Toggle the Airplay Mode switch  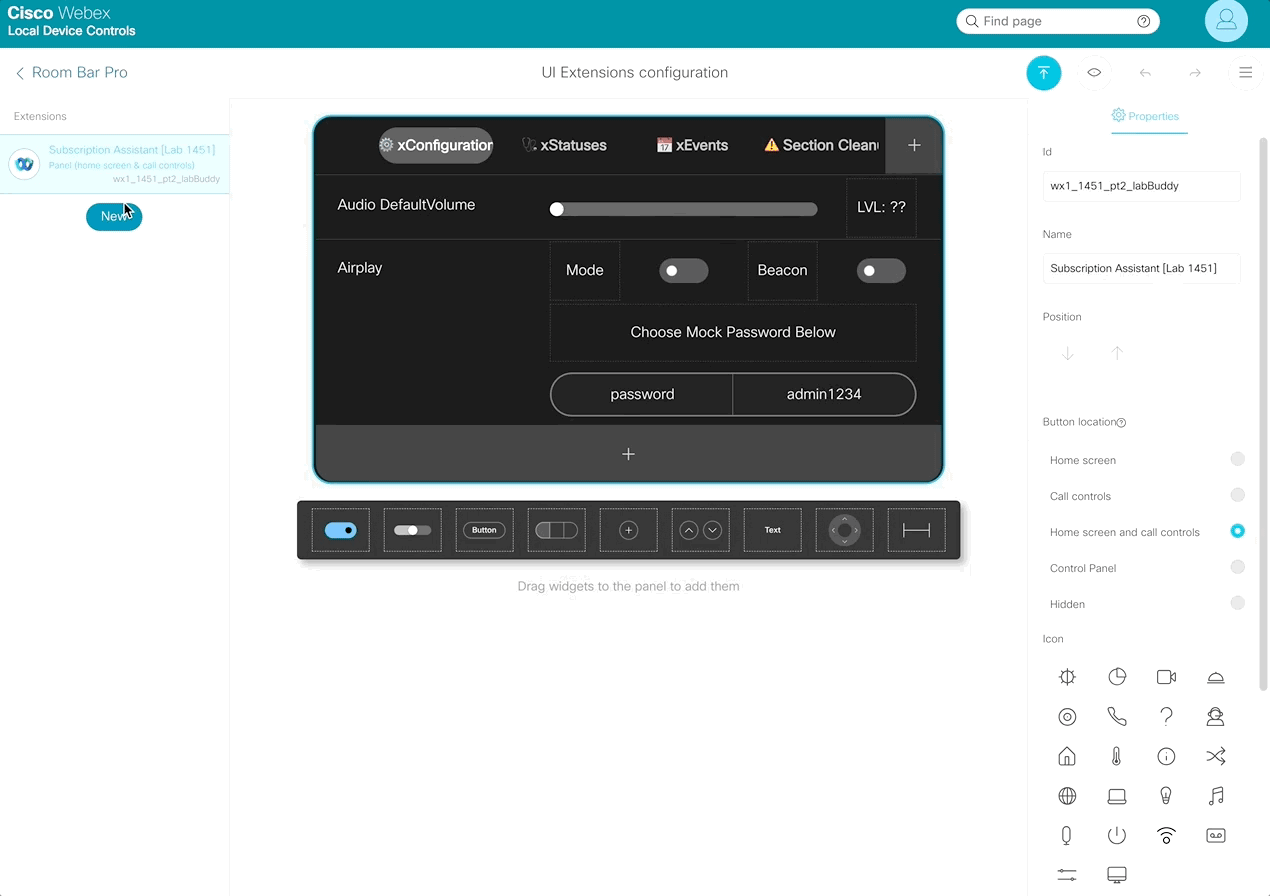click(683, 271)
